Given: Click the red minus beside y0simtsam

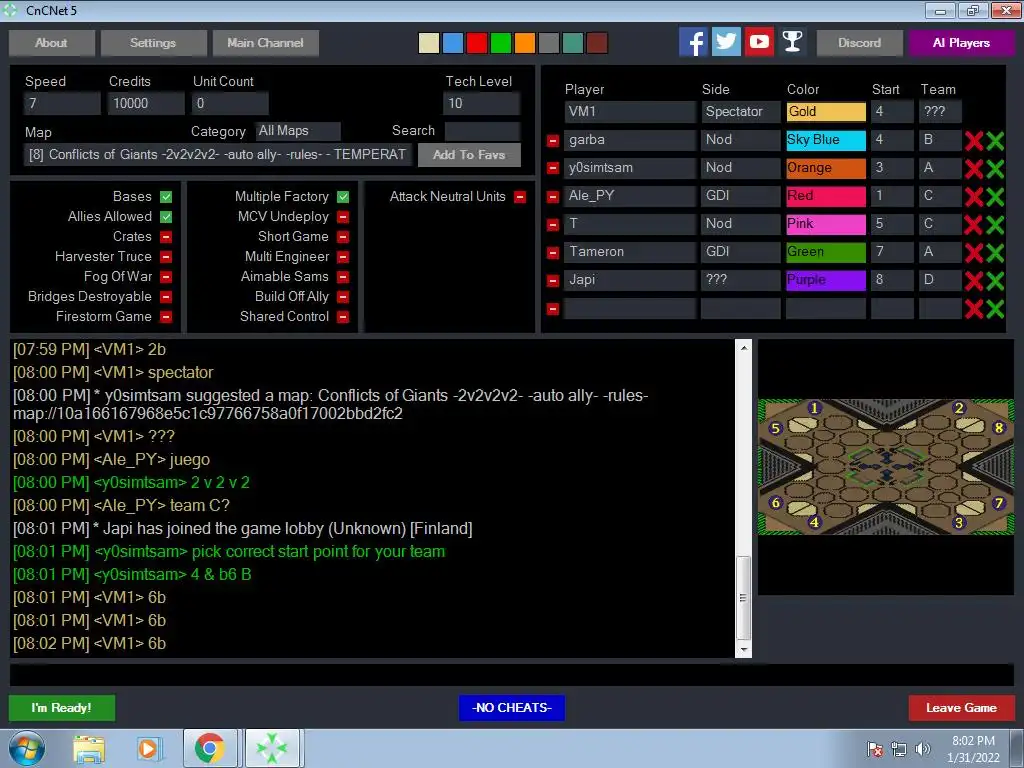Looking at the screenshot, I should tap(552, 168).
